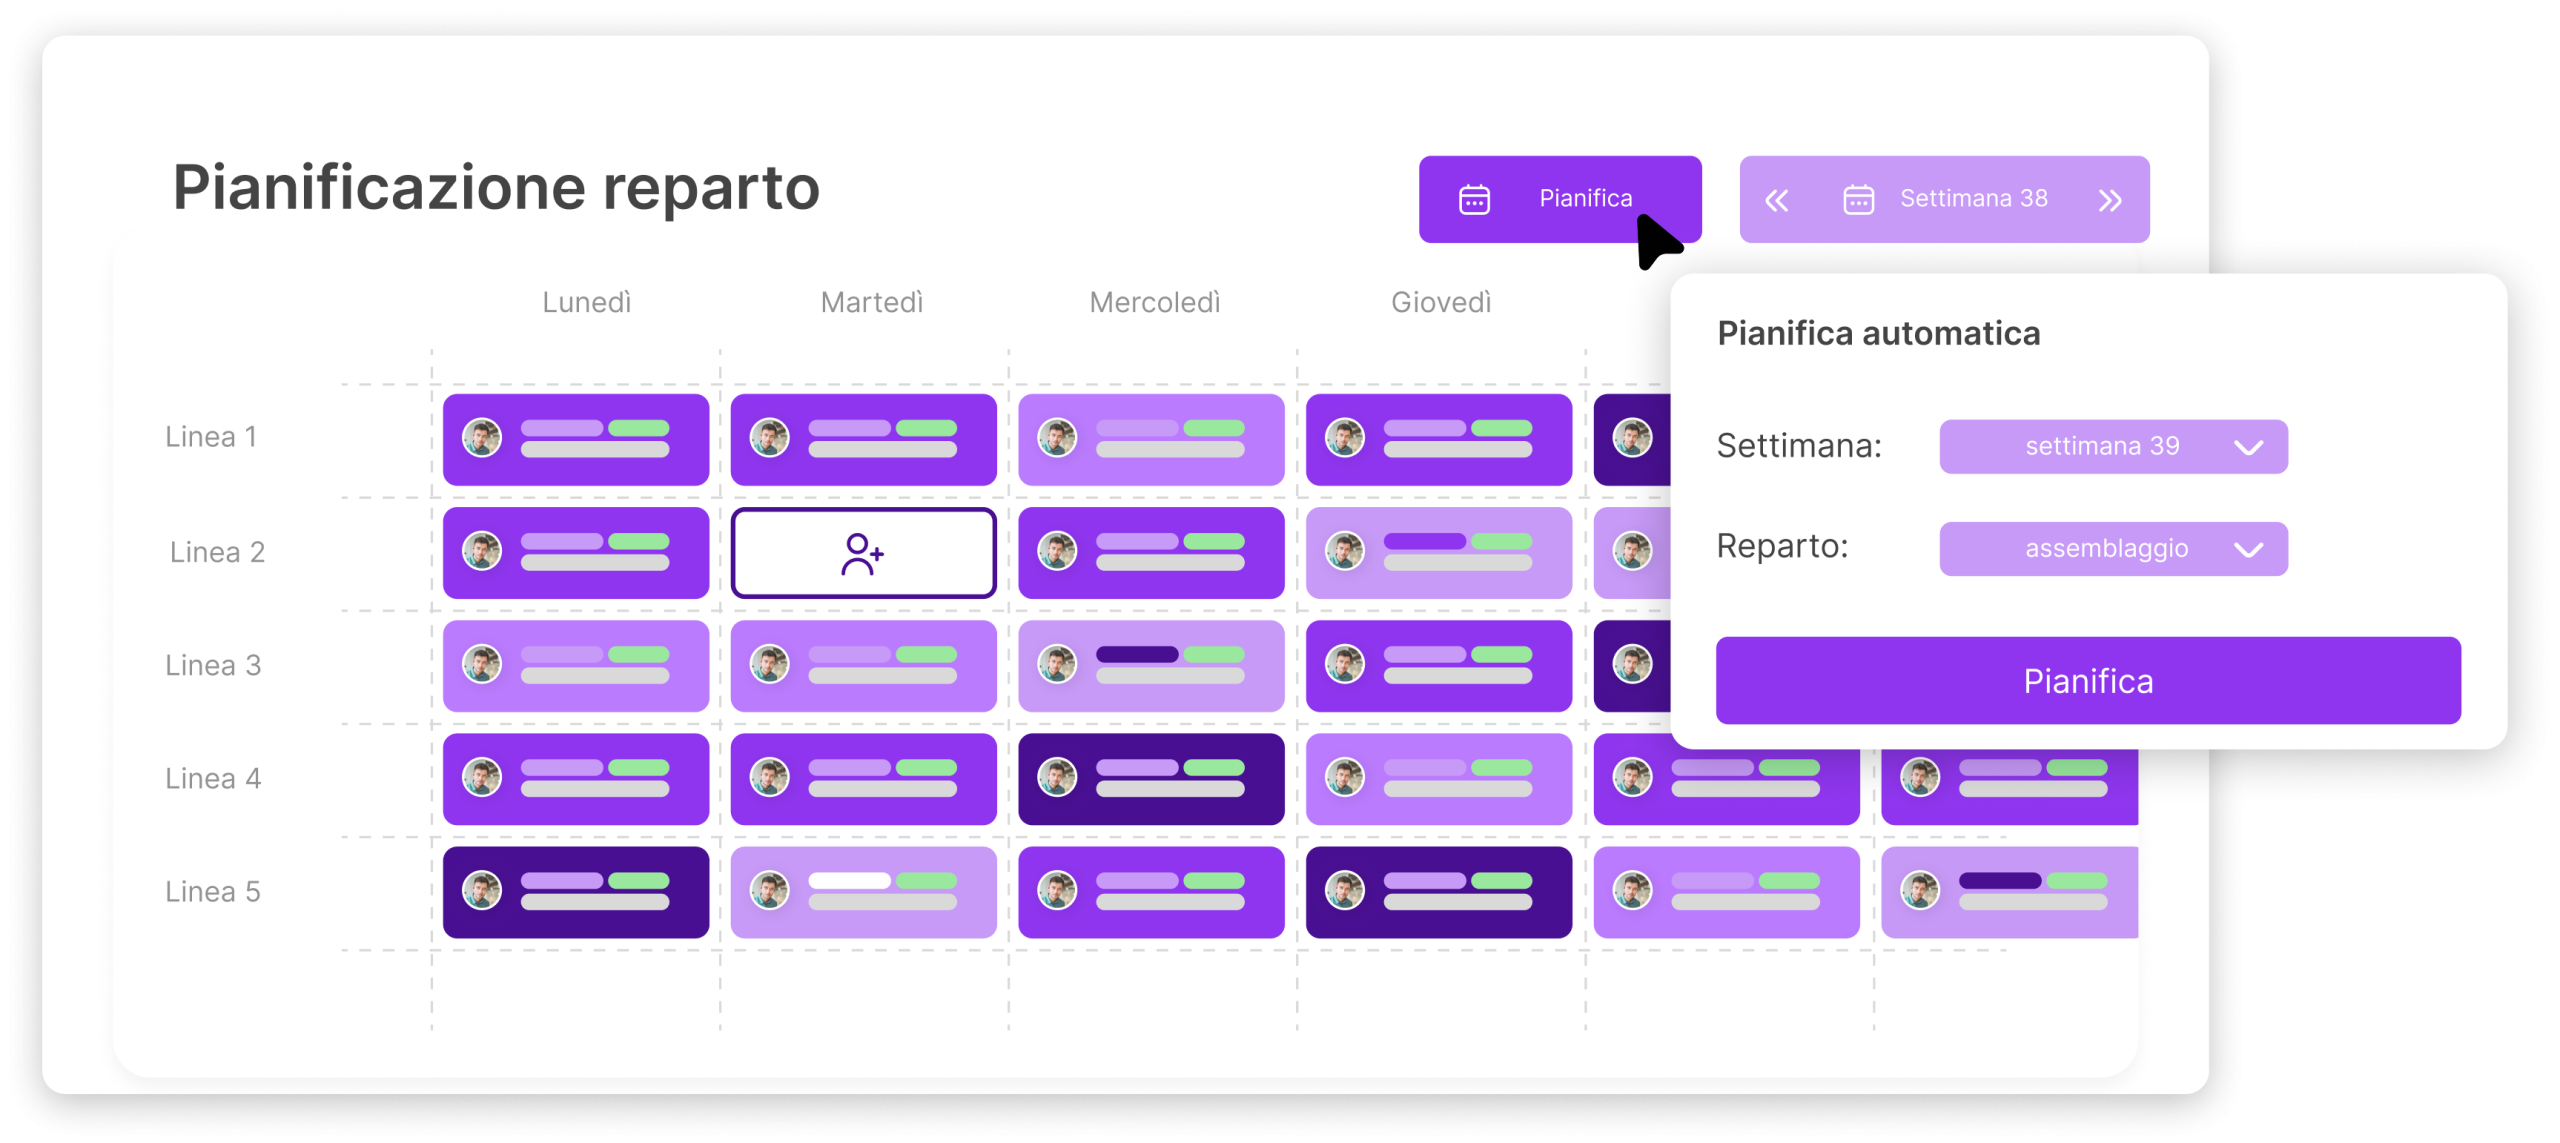Screen dimensions: 2560x1143
Task: Click worker avatar in Linea 5 Giovedì
Action: [x=1345, y=890]
